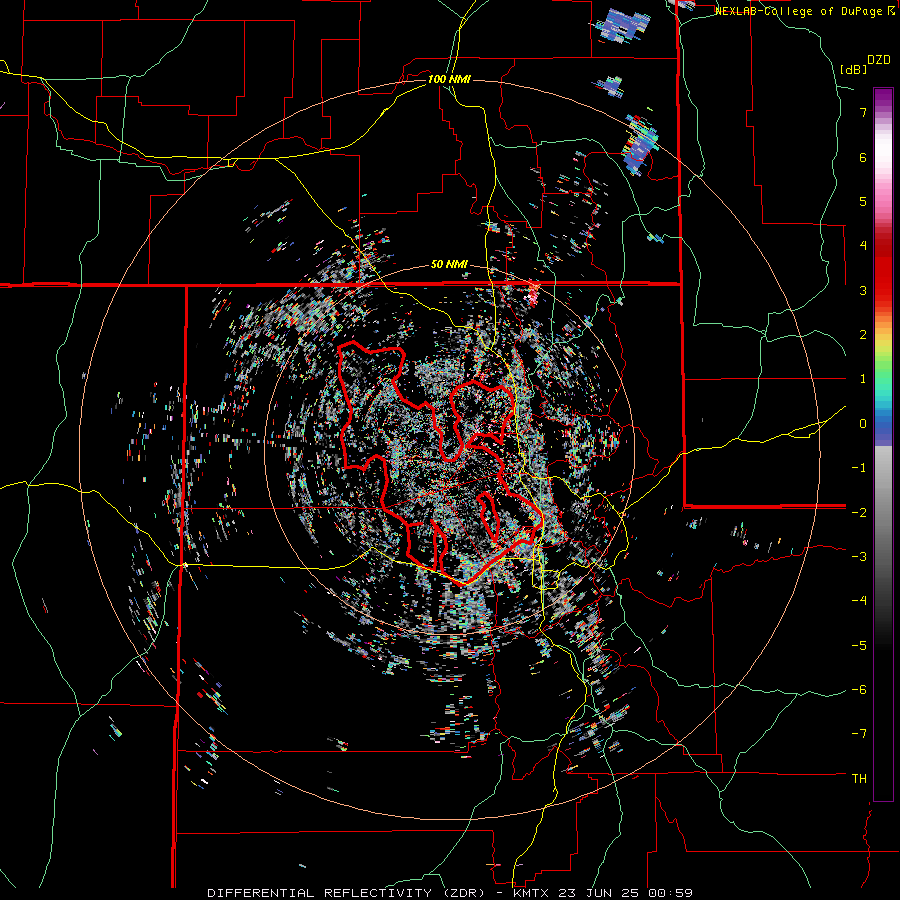This screenshot has height=900, width=900.
Task: Click the 2 value on color scale
Action: coord(863,335)
